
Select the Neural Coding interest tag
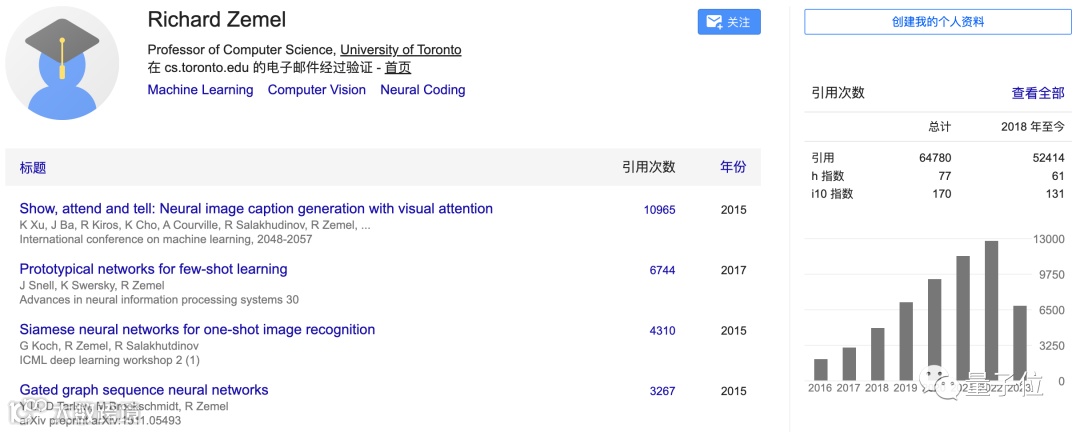(x=422, y=90)
